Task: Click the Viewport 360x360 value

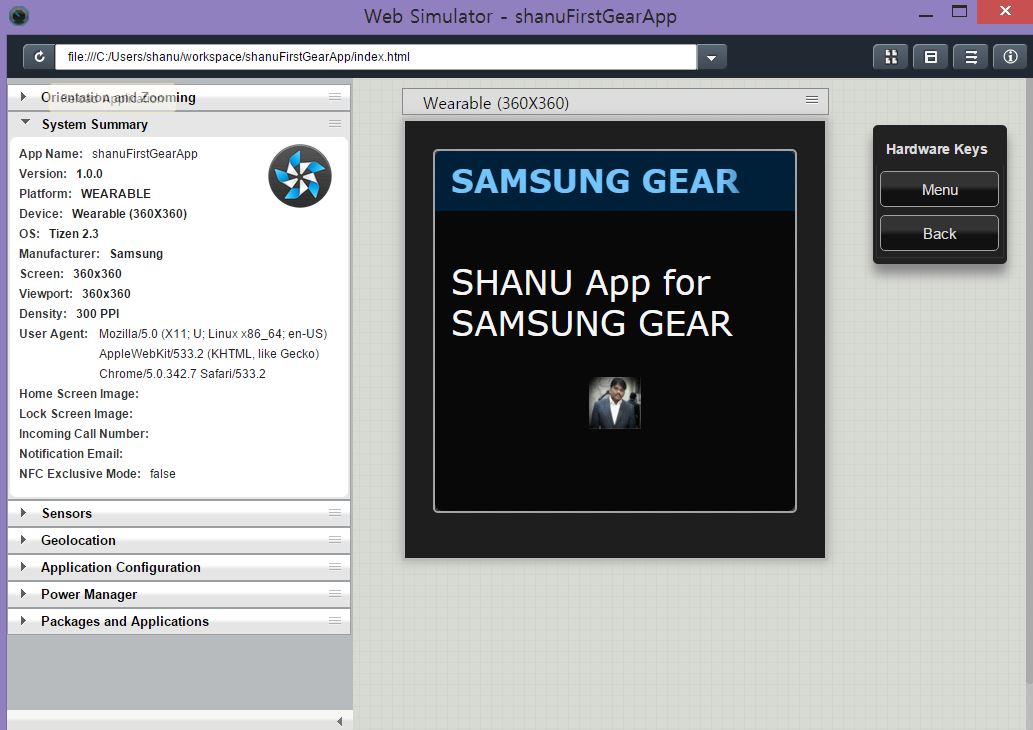Action: click(x=106, y=294)
